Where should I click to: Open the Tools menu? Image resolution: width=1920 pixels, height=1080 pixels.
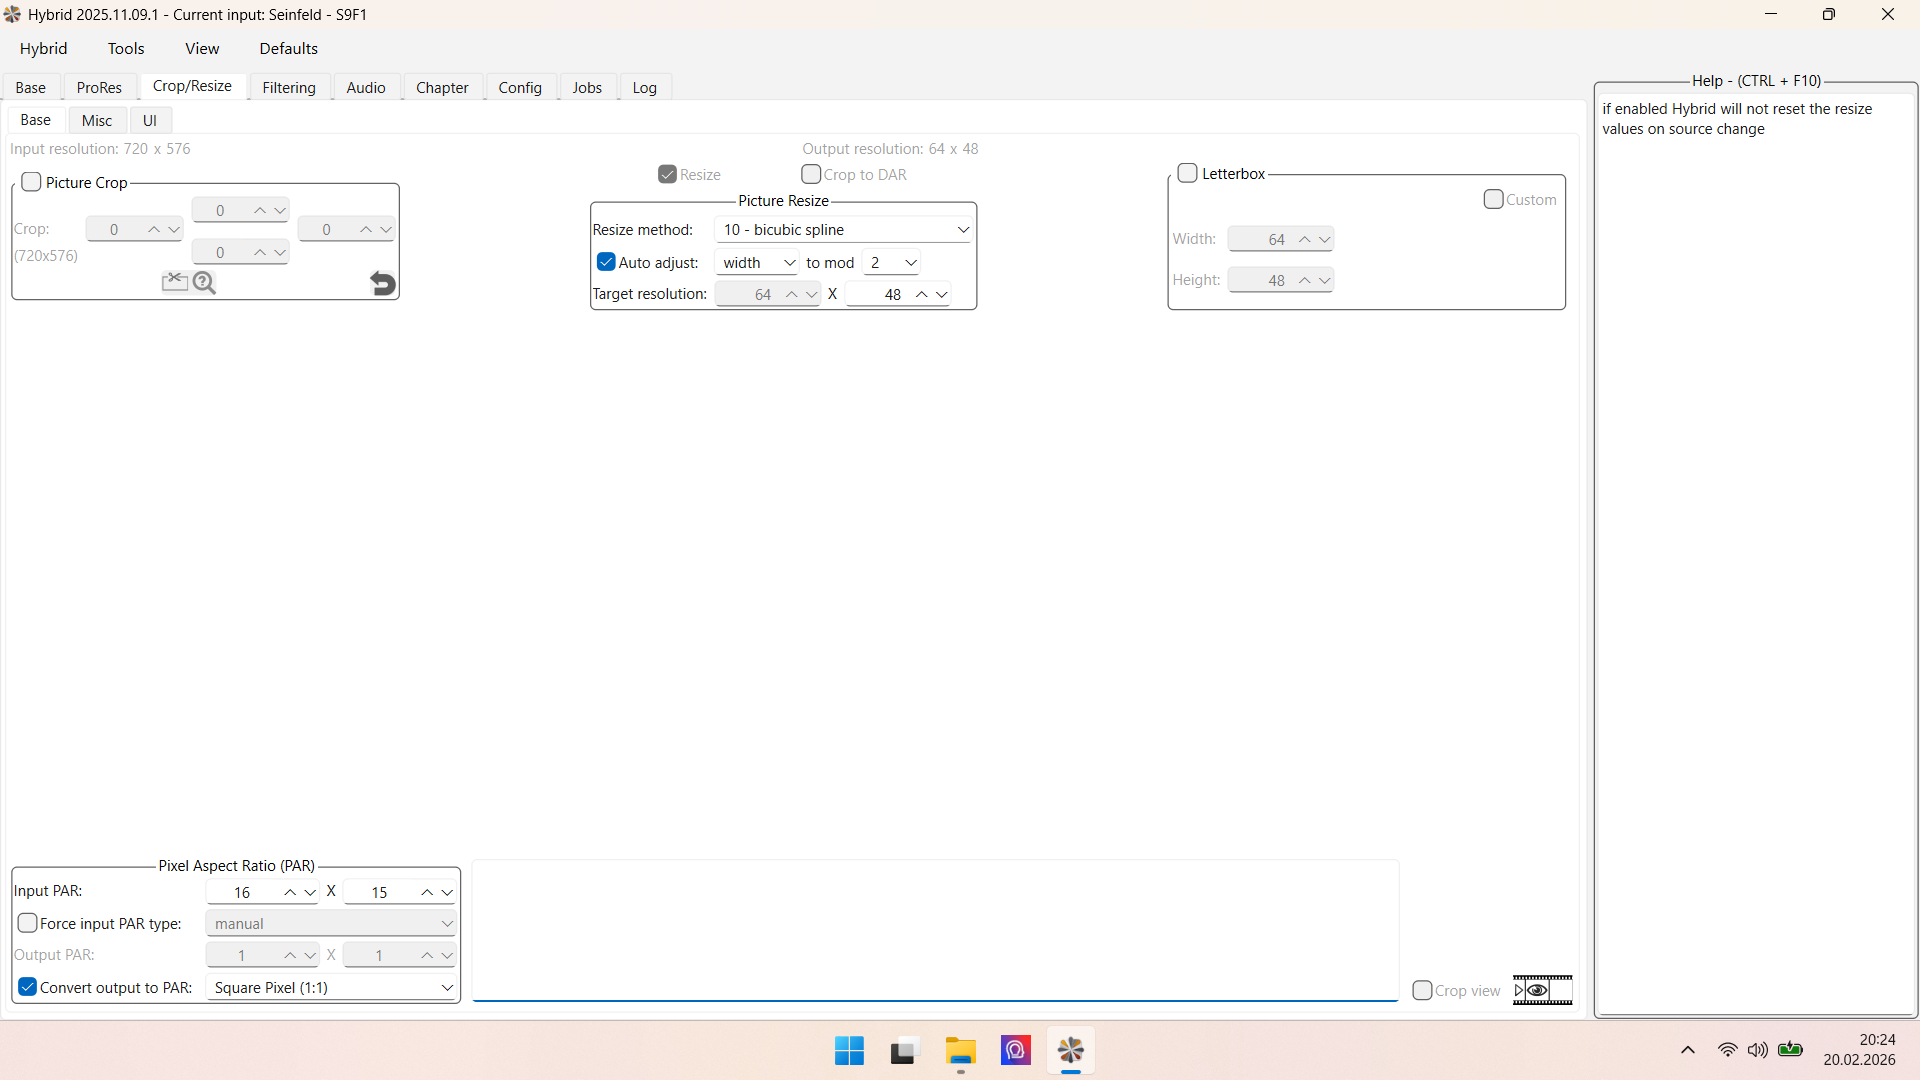126,49
